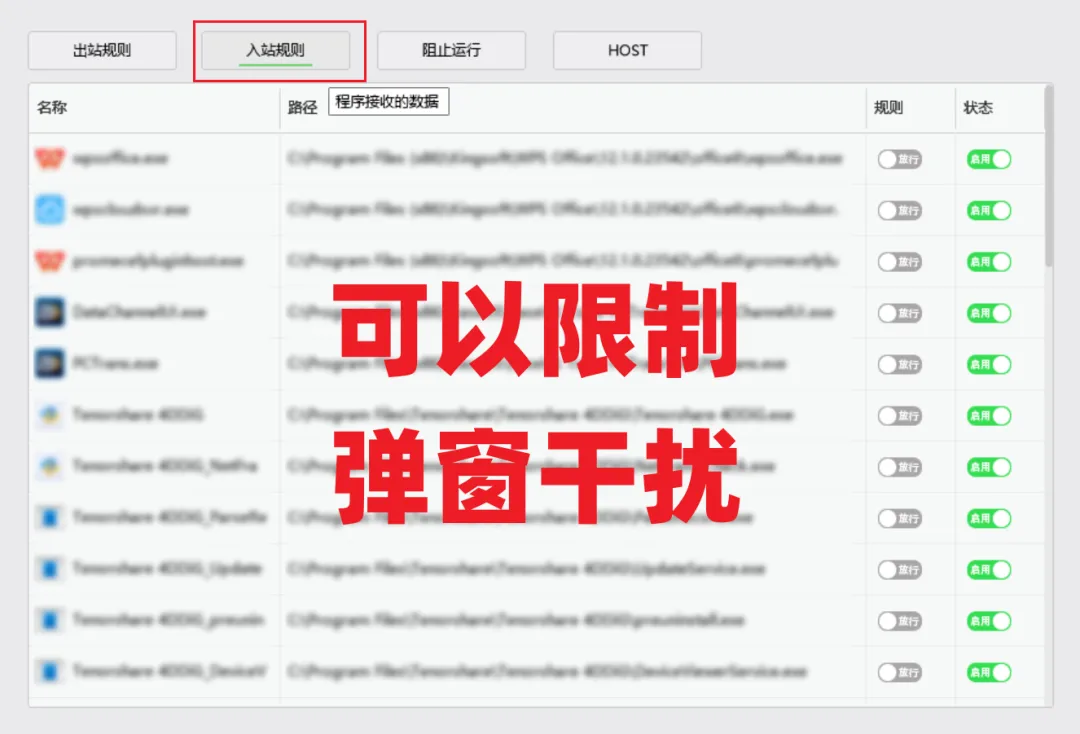1080x734 pixels.
Task: Toggle 放行 on the DataChannelX.exe row
Action: 900,313
